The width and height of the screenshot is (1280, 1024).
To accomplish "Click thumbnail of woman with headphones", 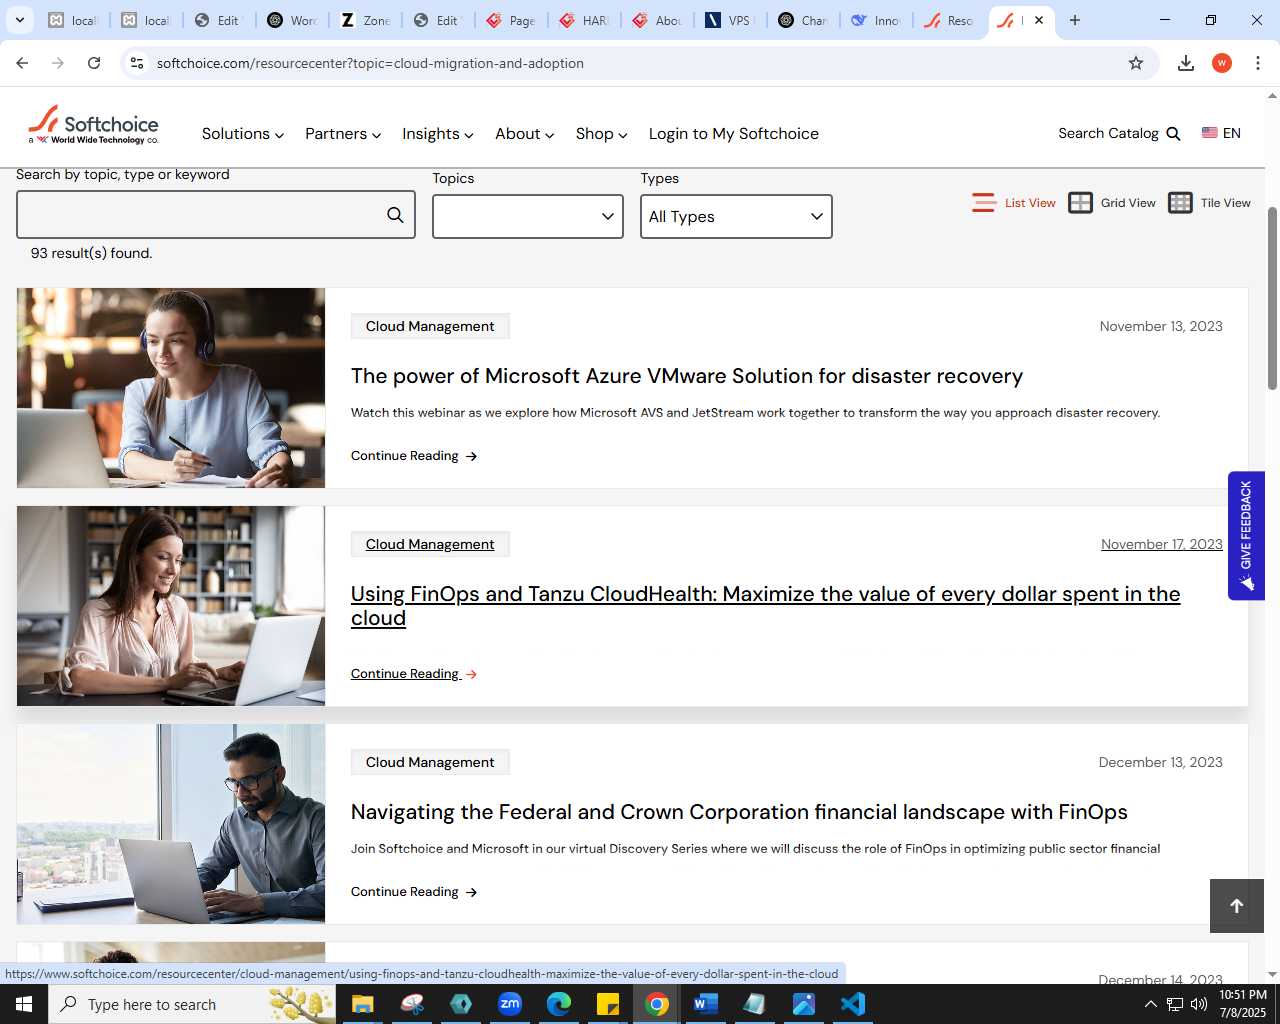I will [x=171, y=388].
